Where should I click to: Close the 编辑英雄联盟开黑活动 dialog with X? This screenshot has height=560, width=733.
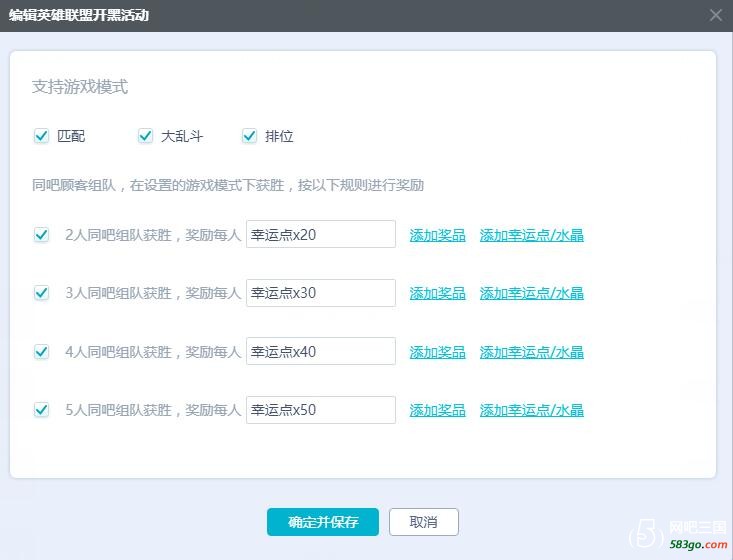[716, 15]
